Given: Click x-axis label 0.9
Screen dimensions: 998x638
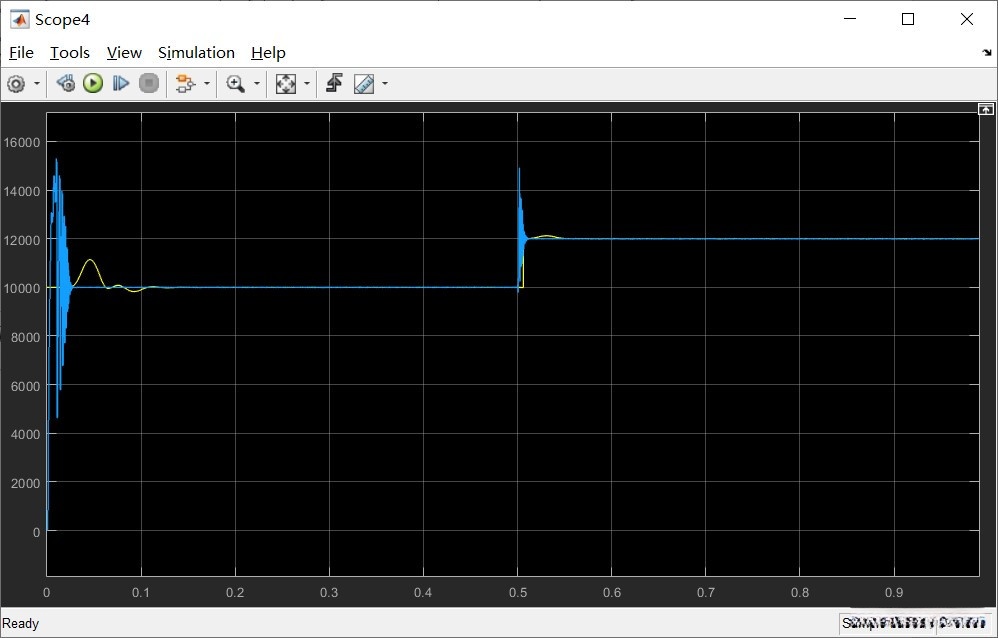Looking at the screenshot, I should coord(894,593).
